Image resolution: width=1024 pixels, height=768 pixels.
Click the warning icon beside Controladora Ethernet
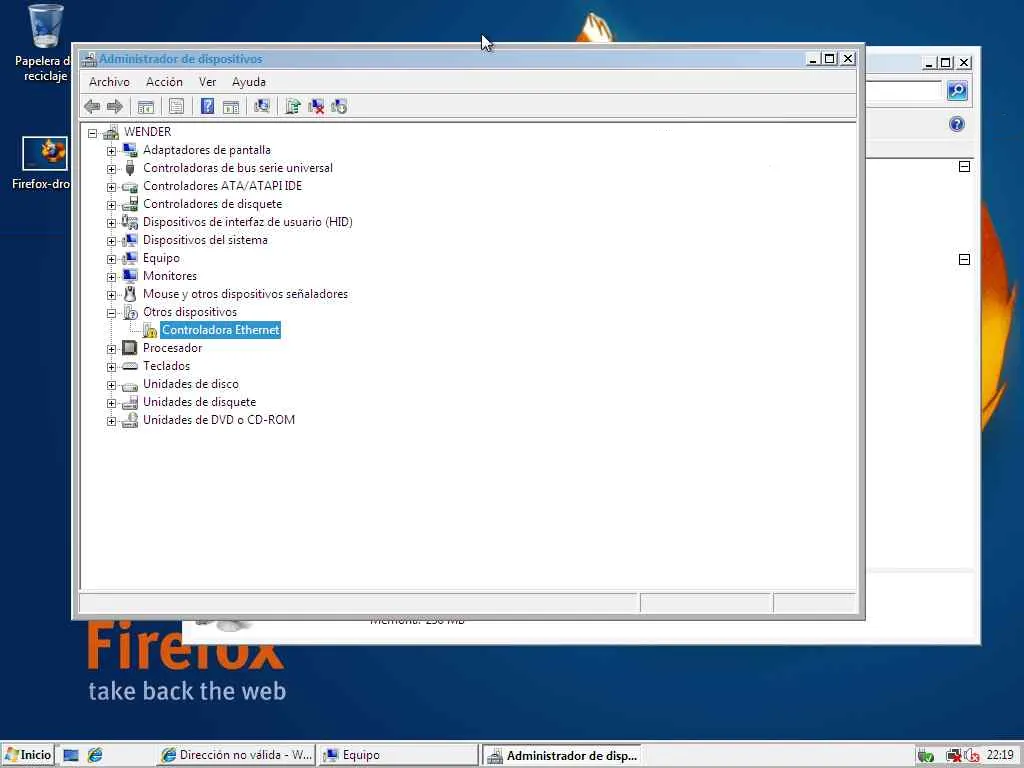point(150,330)
